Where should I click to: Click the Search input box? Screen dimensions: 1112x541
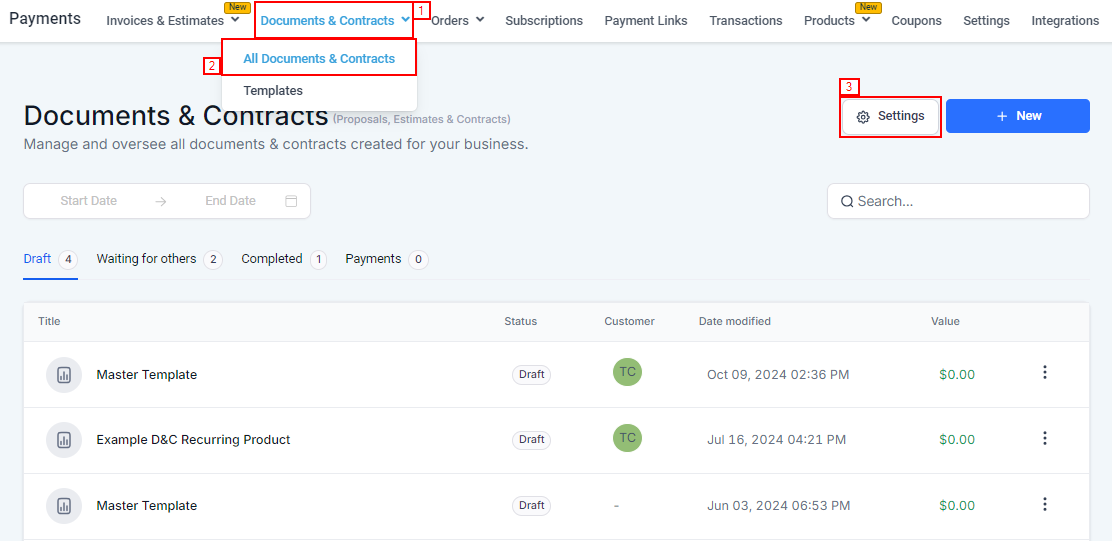[958, 201]
